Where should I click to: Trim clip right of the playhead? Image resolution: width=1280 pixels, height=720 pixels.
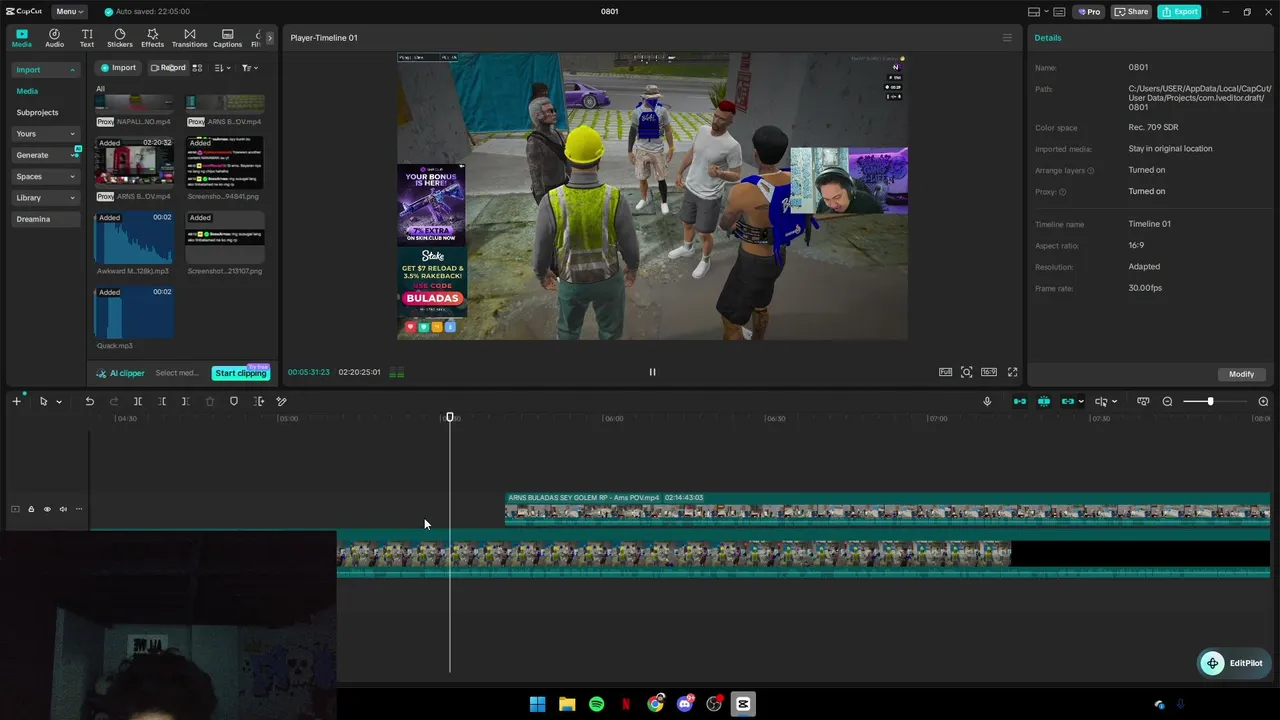pyautogui.click(x=185, y=401)
